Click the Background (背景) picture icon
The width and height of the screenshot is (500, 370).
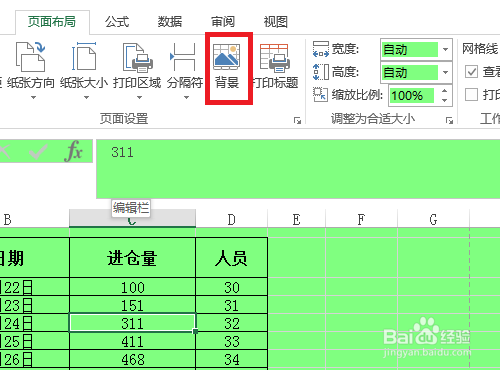coord(227,57)
